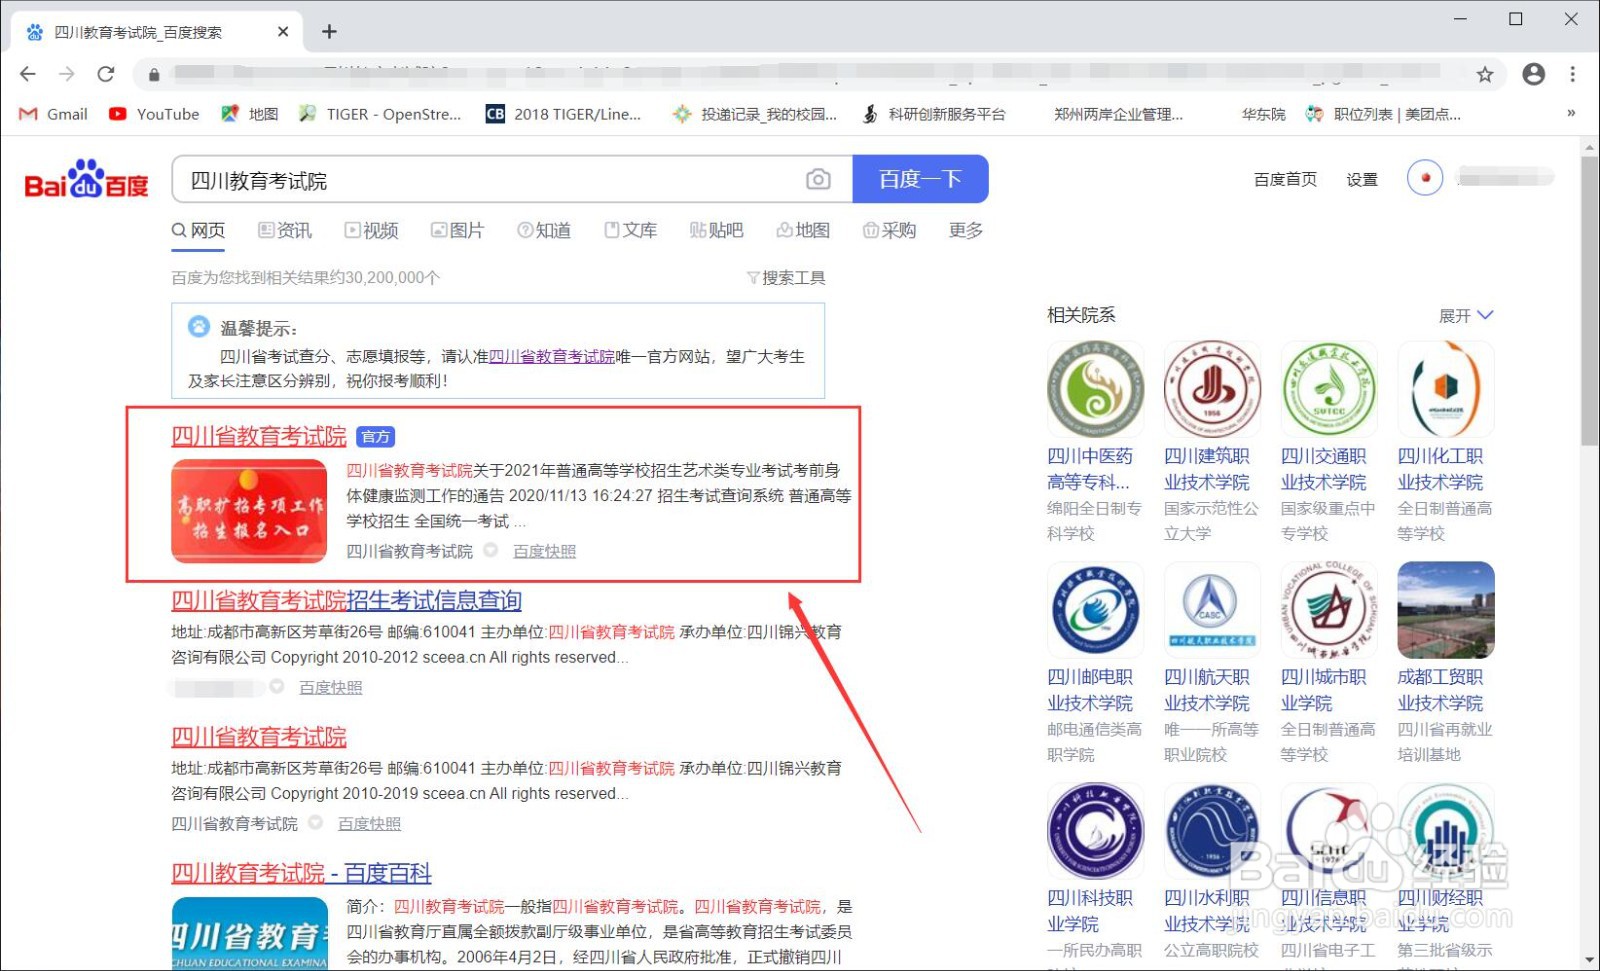Expand 相关院系 with 展开
Screen dimensions: 1600x971
(1466, 315)
